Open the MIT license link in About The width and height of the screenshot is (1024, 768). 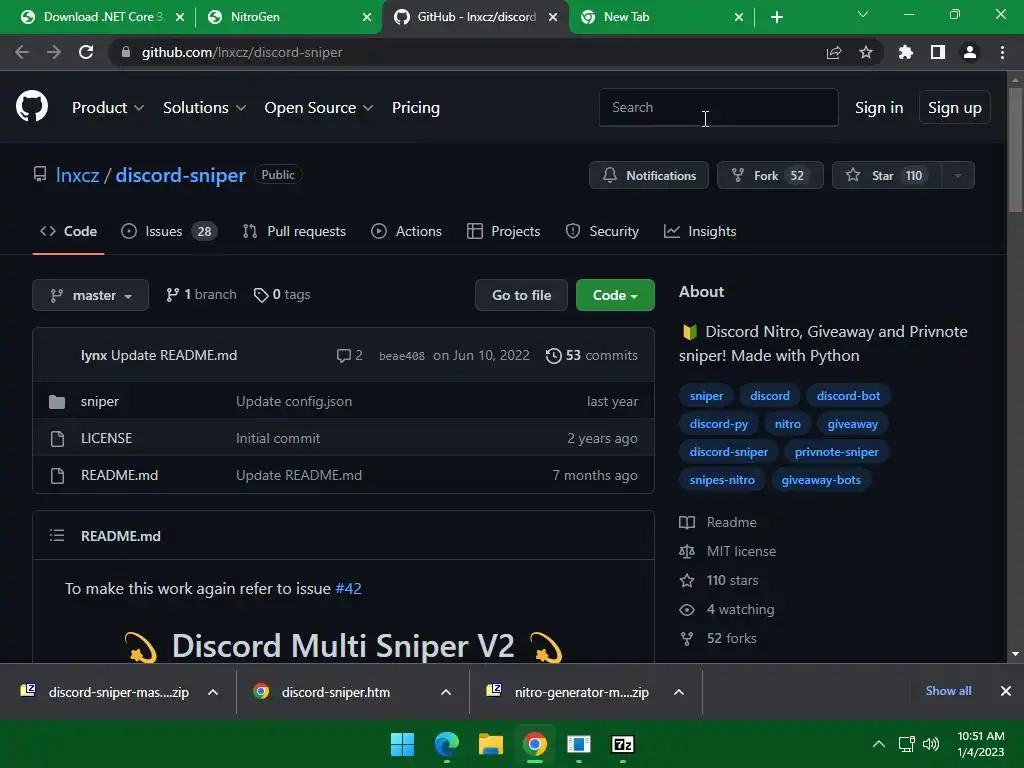point(741,551)
